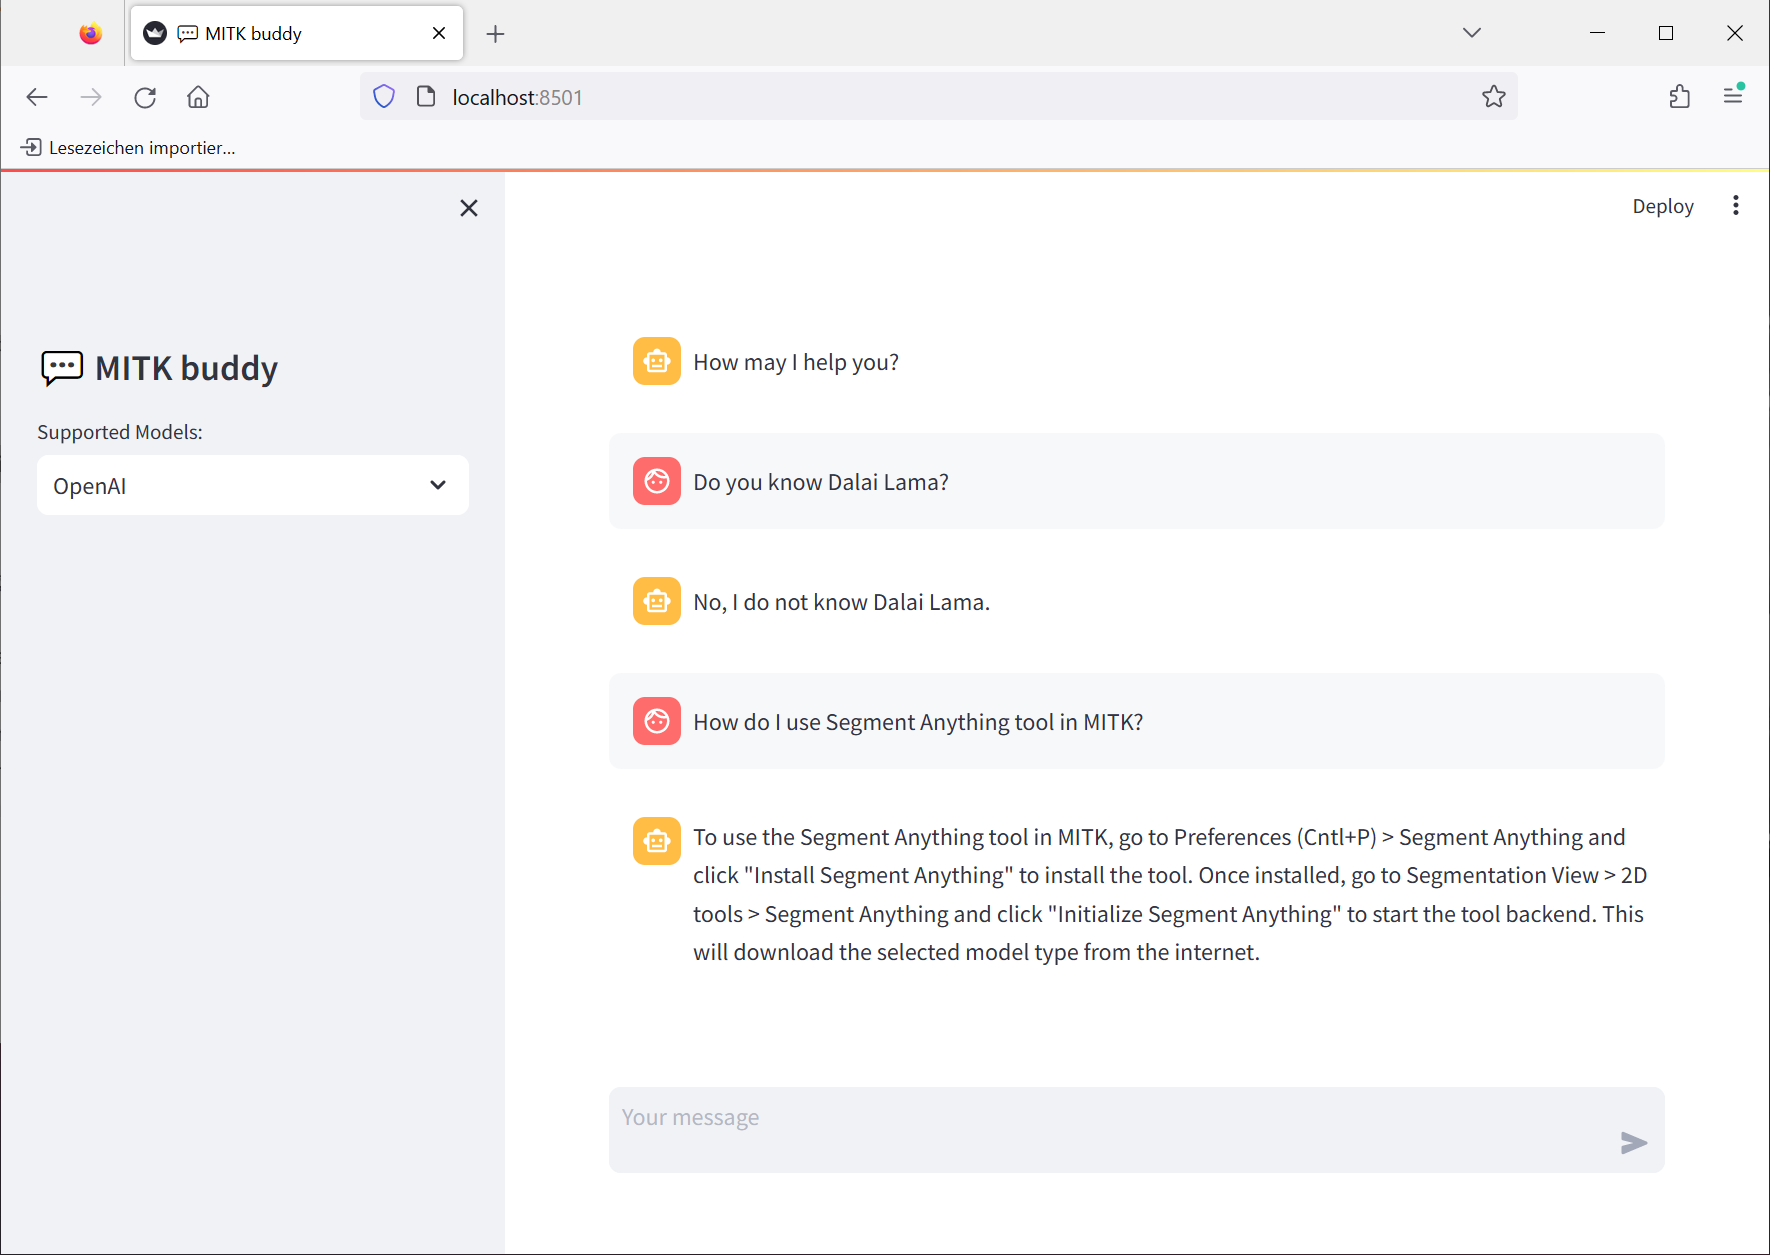Open the tab list chevron
The width and height of the screenshot is (1770, 1255).
point(1471,32)
